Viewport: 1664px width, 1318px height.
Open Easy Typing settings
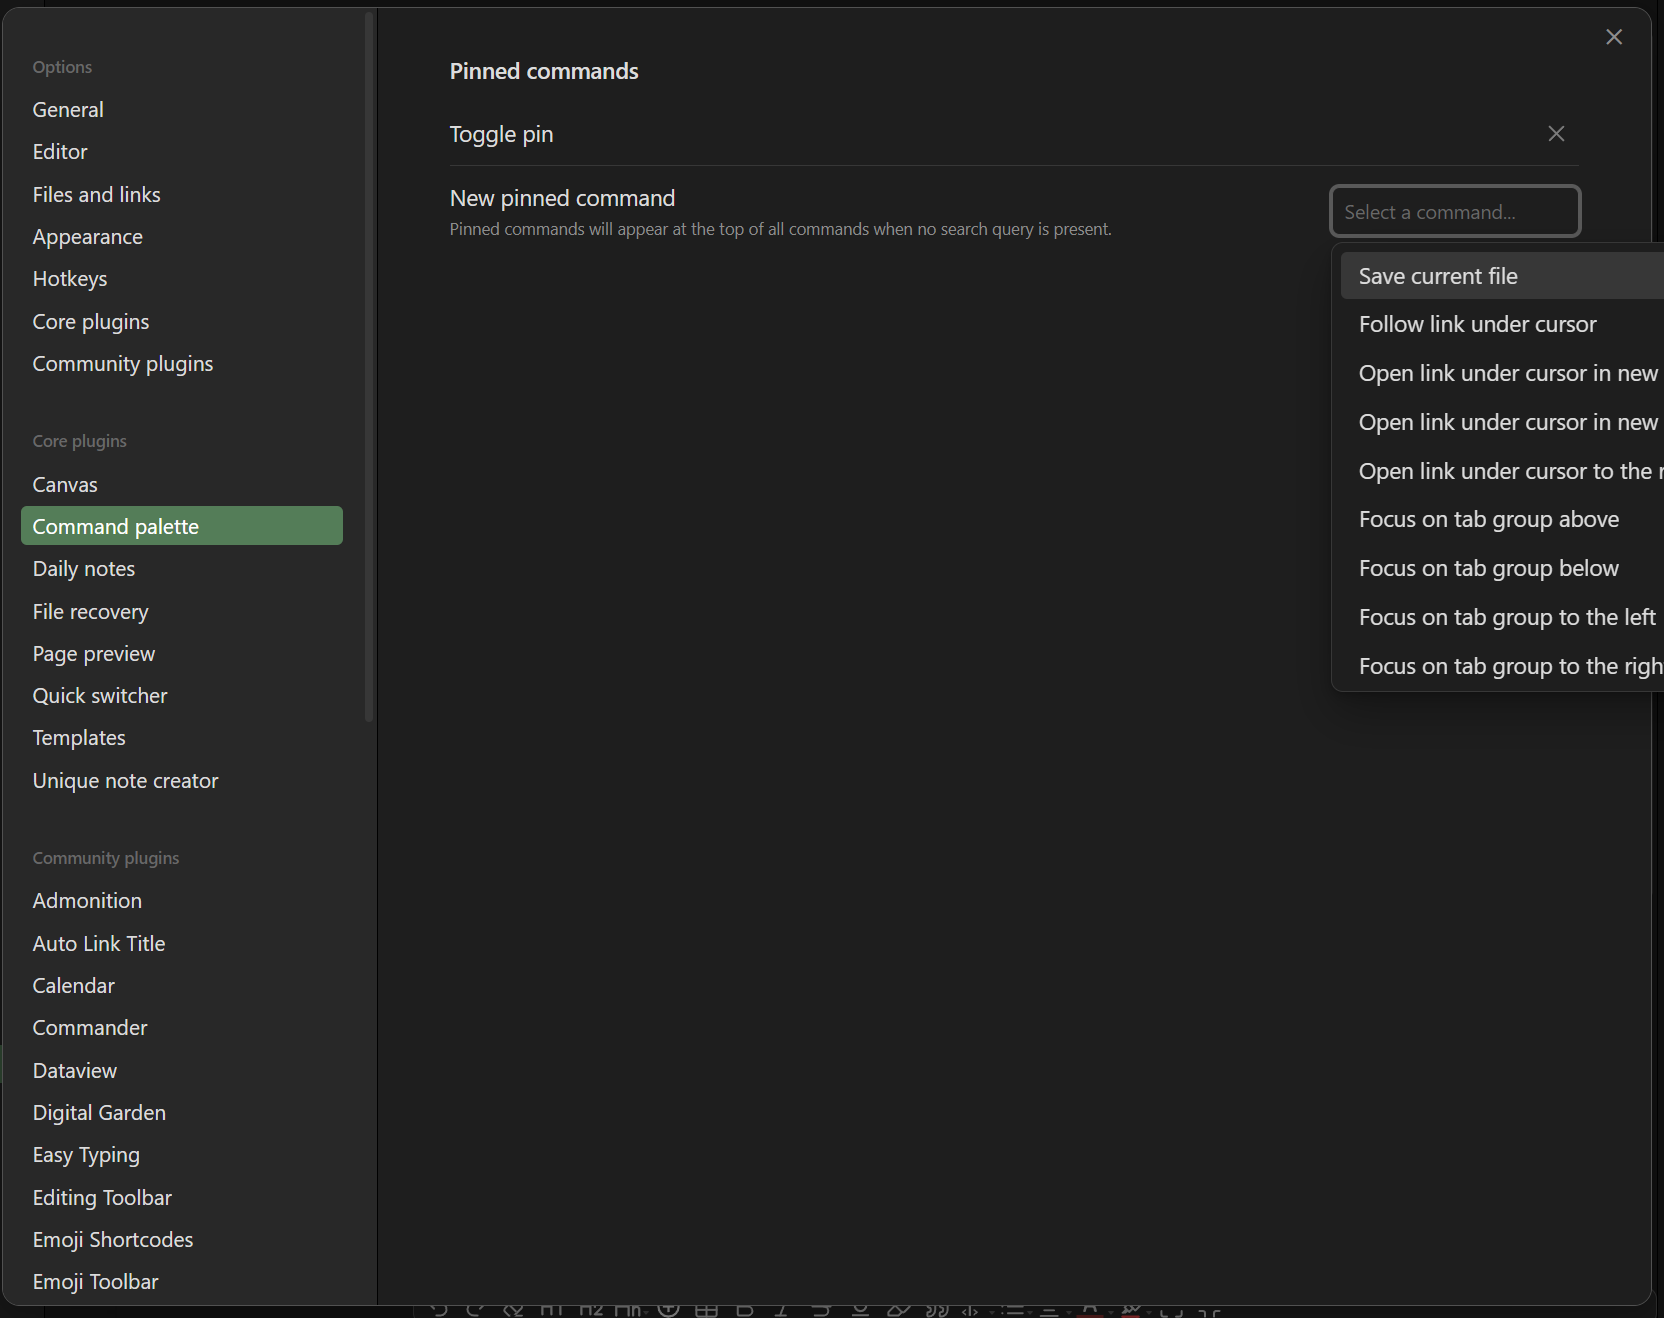pos(182,1155)
